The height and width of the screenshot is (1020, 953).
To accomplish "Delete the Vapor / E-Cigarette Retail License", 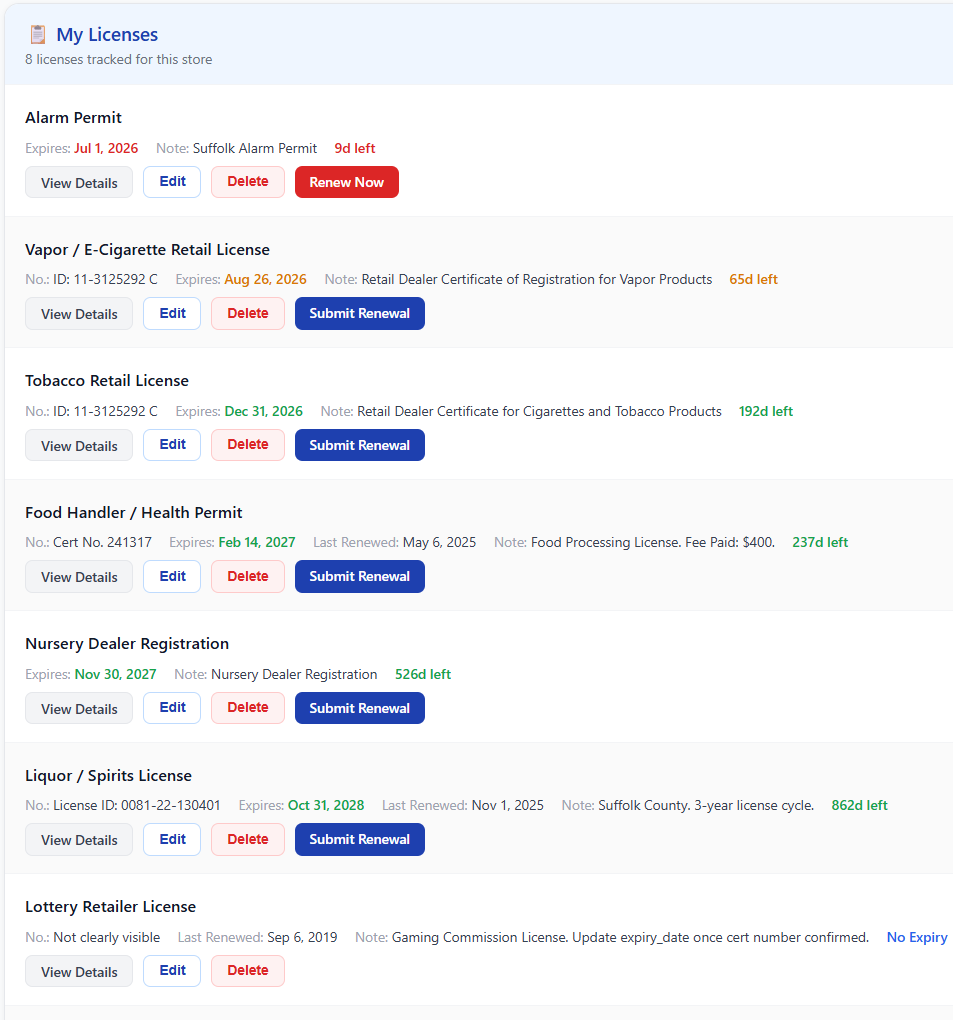I will tap(248, 314).
